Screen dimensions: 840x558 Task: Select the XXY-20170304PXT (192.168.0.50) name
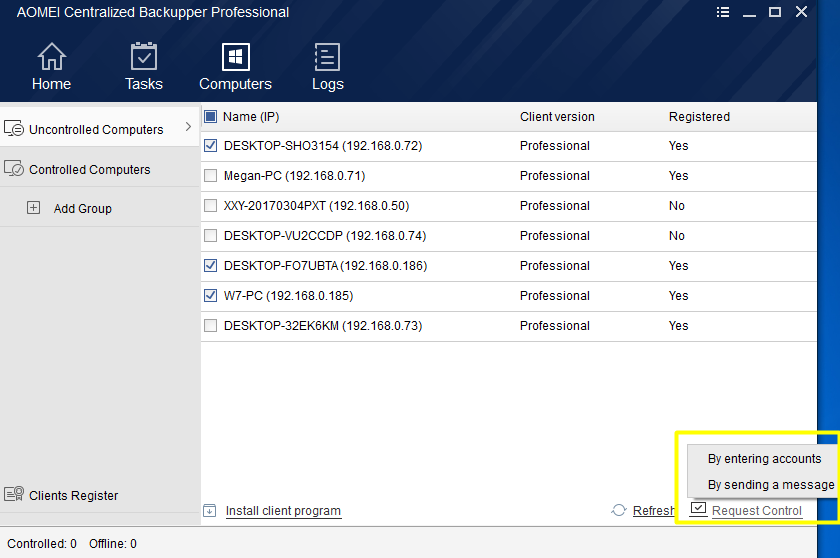316,206
